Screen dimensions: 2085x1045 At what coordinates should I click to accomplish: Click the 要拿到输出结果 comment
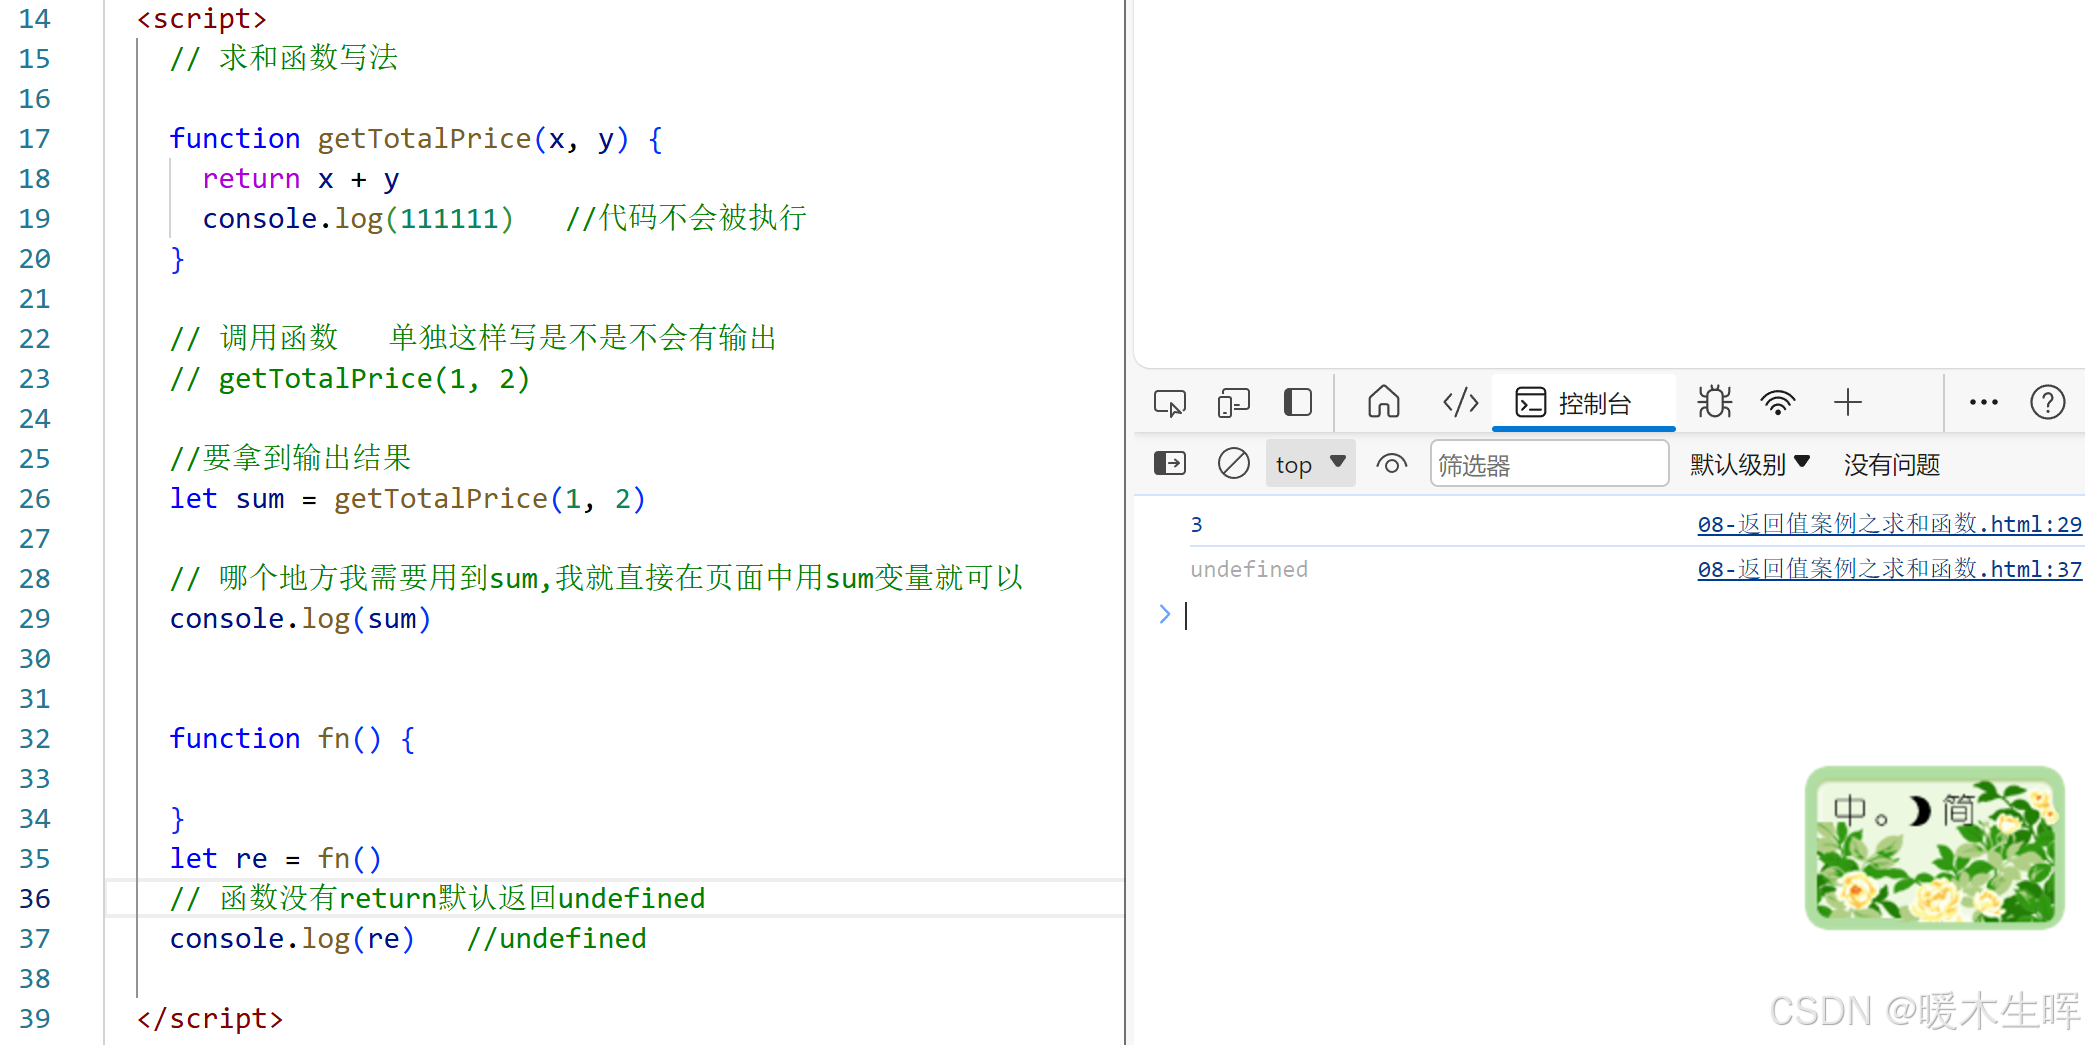290,458
